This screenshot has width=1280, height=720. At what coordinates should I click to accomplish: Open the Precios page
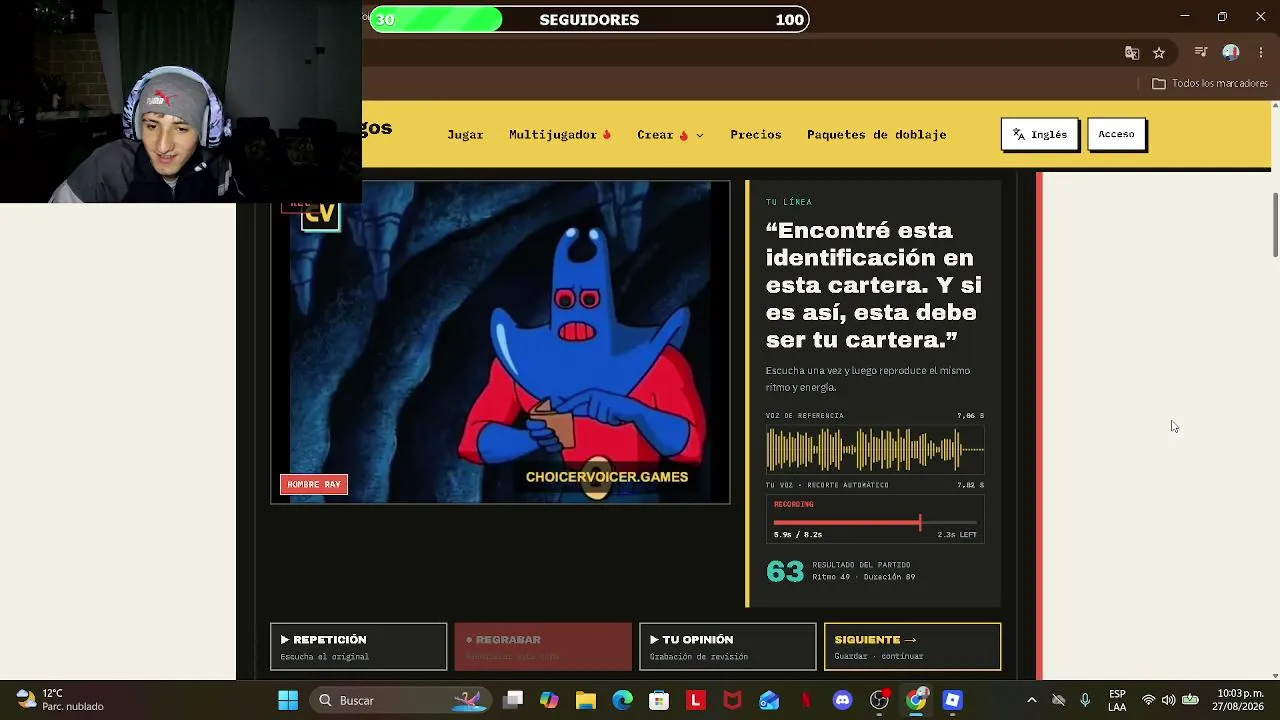(756, 135)
